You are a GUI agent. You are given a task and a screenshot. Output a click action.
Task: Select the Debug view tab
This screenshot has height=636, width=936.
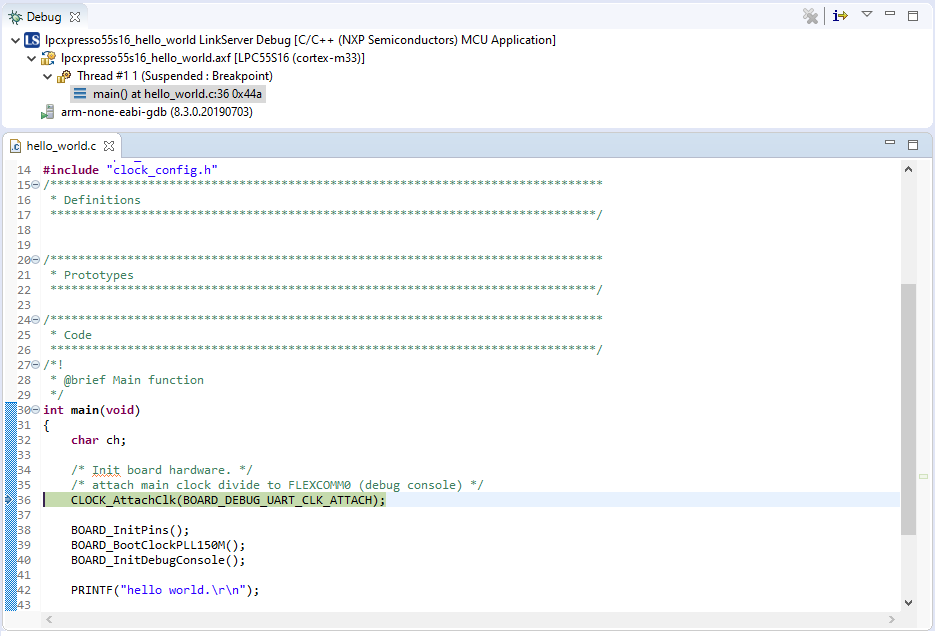[43, 17]
